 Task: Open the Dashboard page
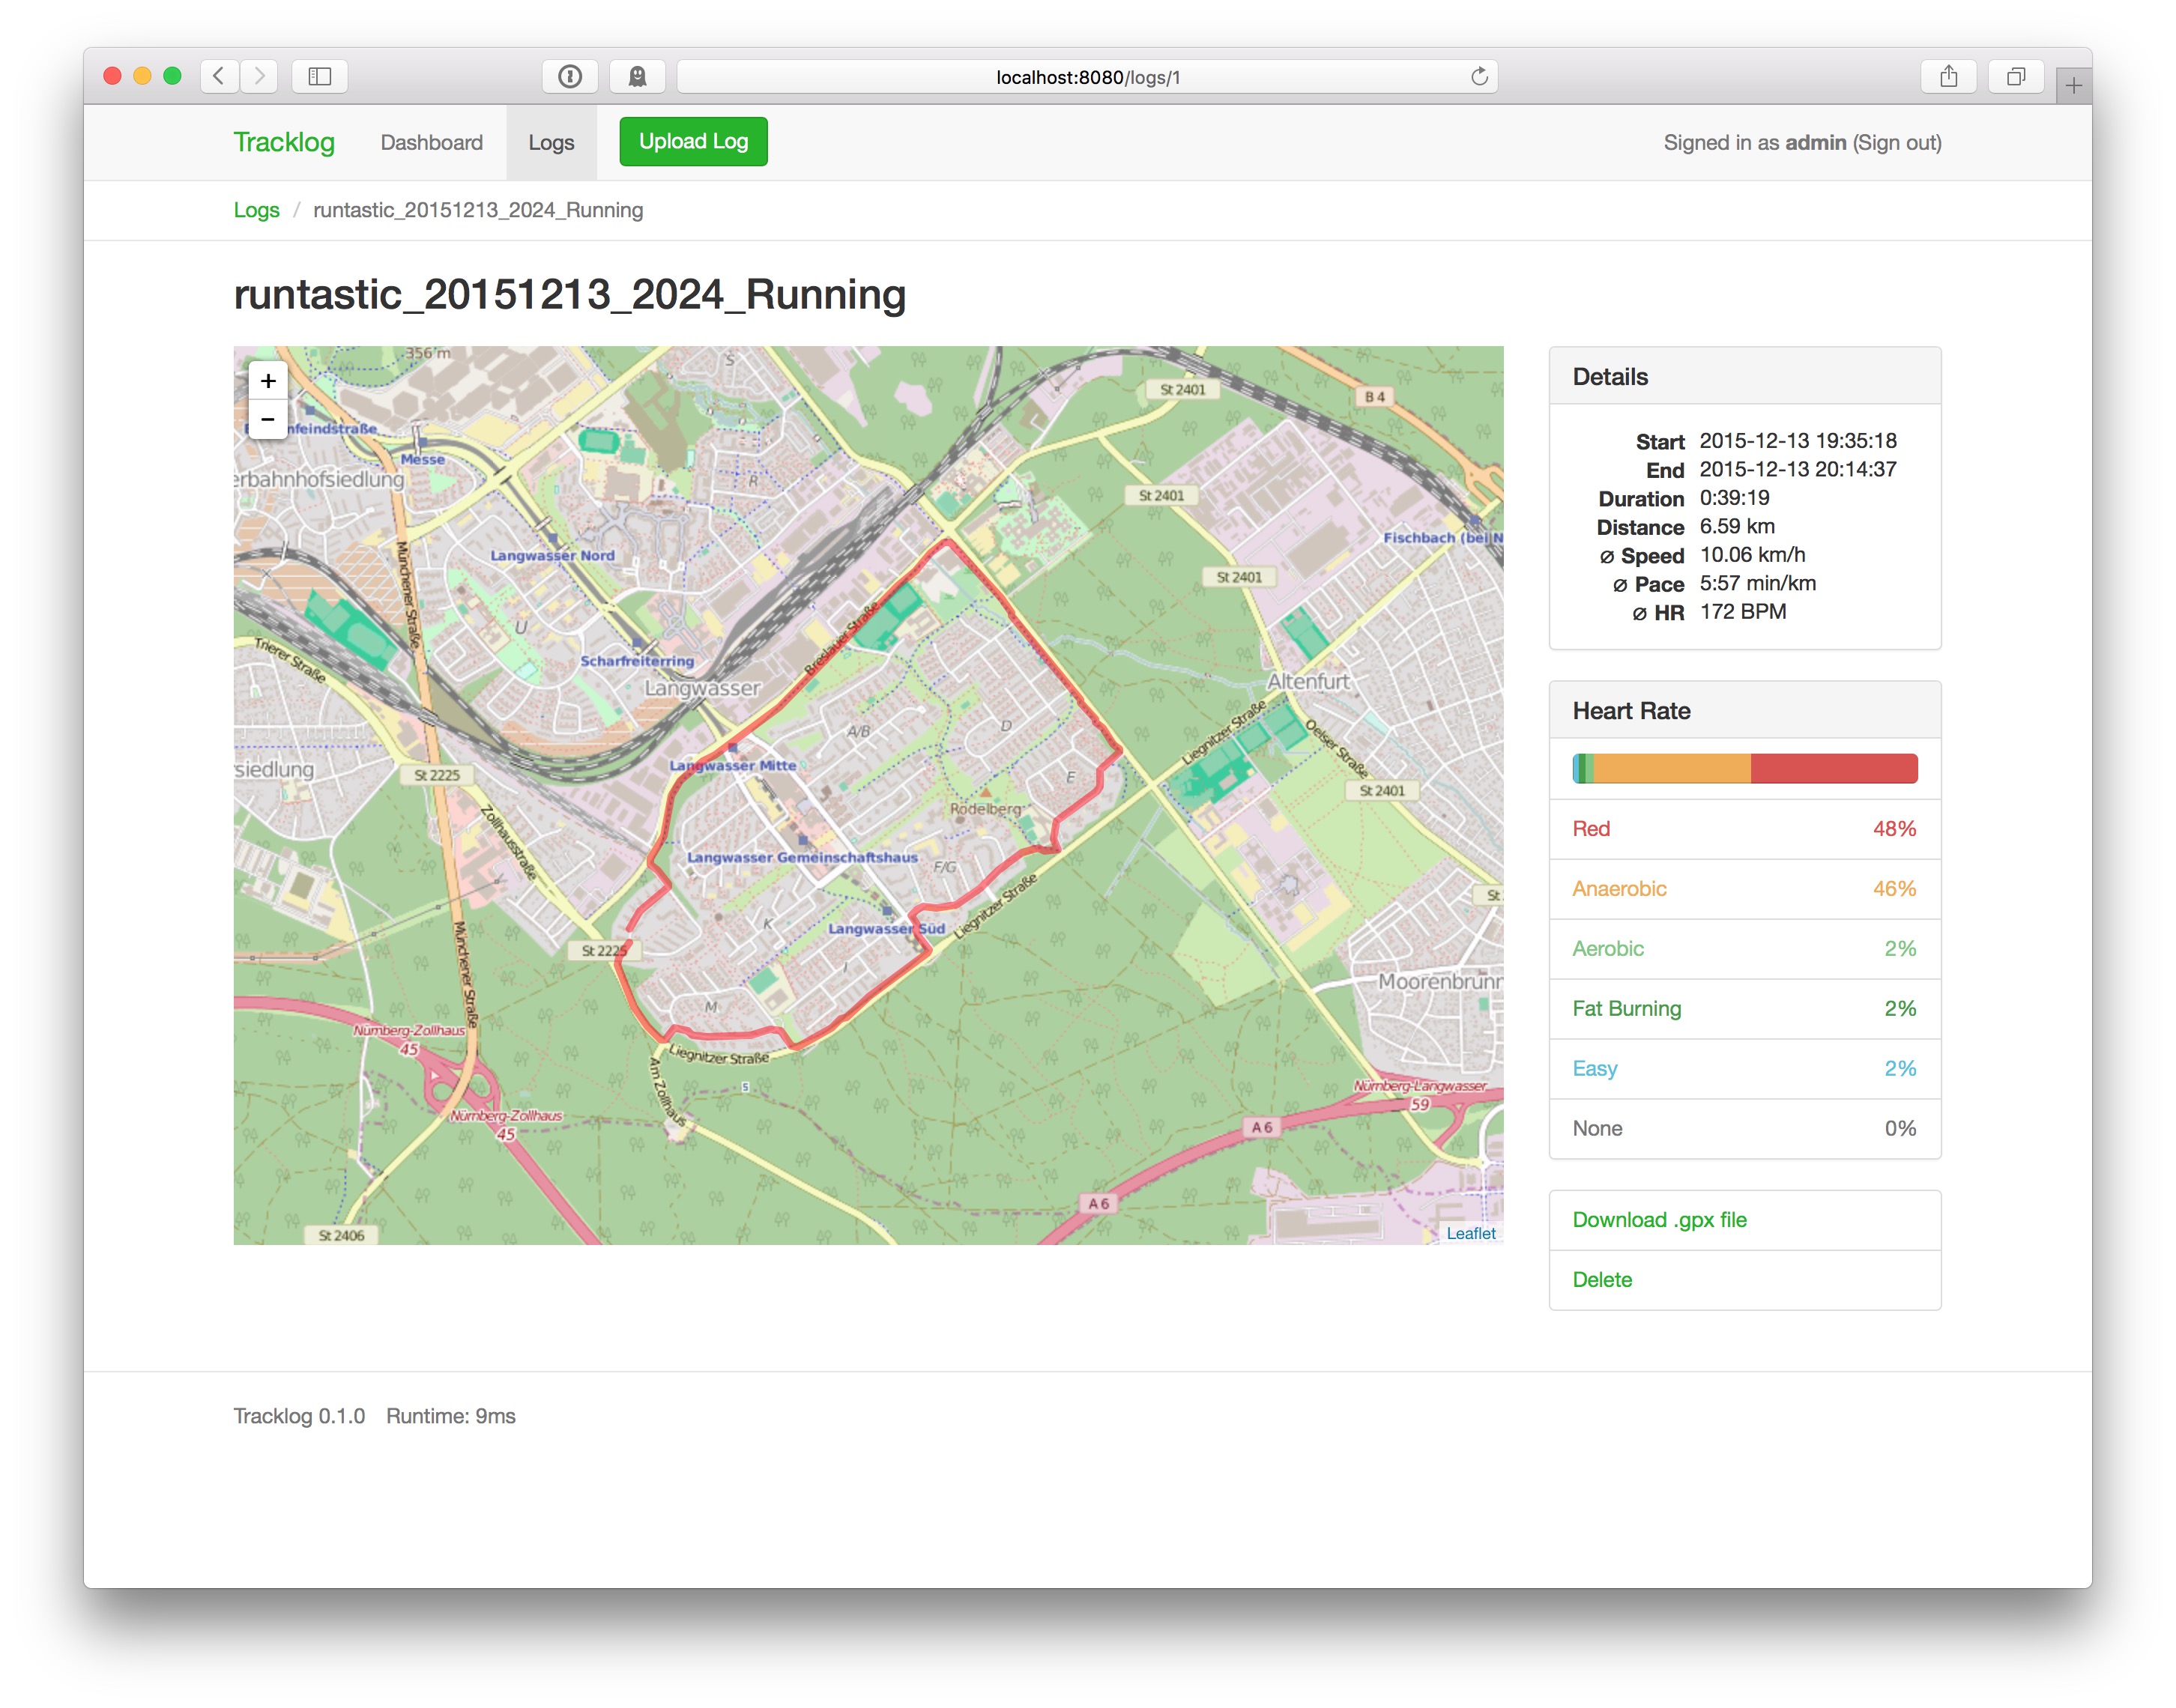pos(431,142)
